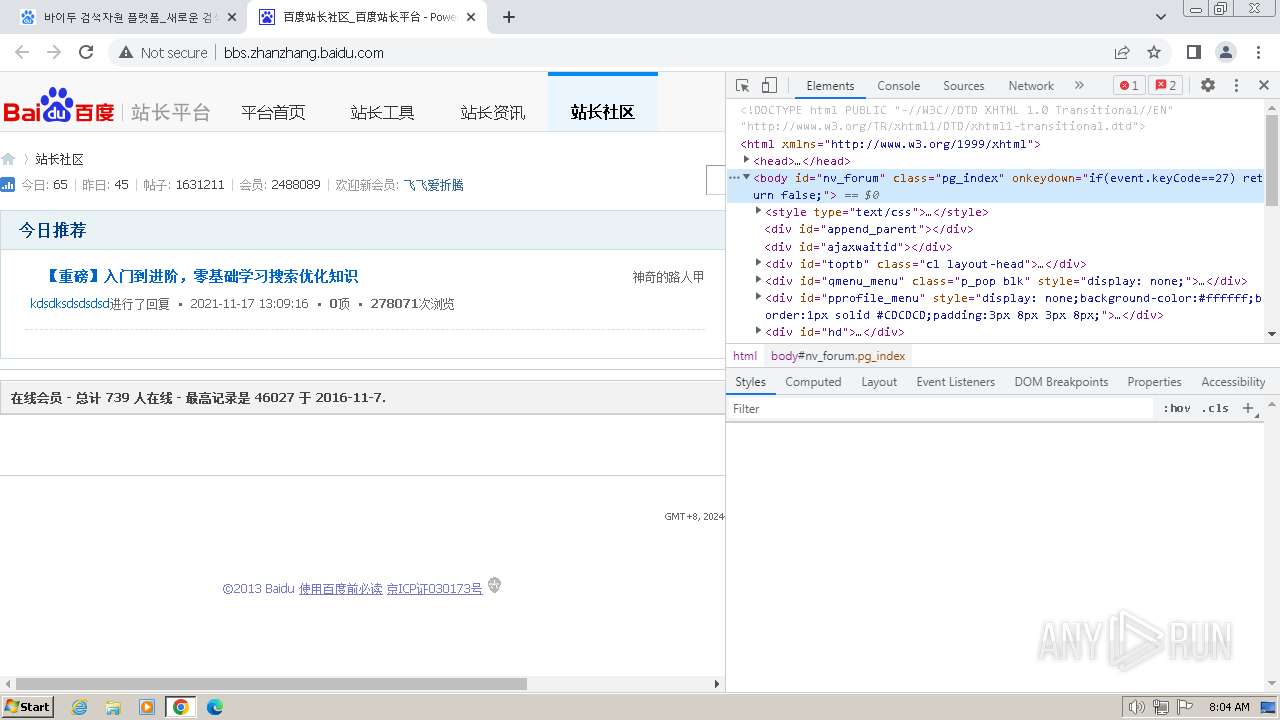Add new style rule plus button

[x=1247, y=408]
